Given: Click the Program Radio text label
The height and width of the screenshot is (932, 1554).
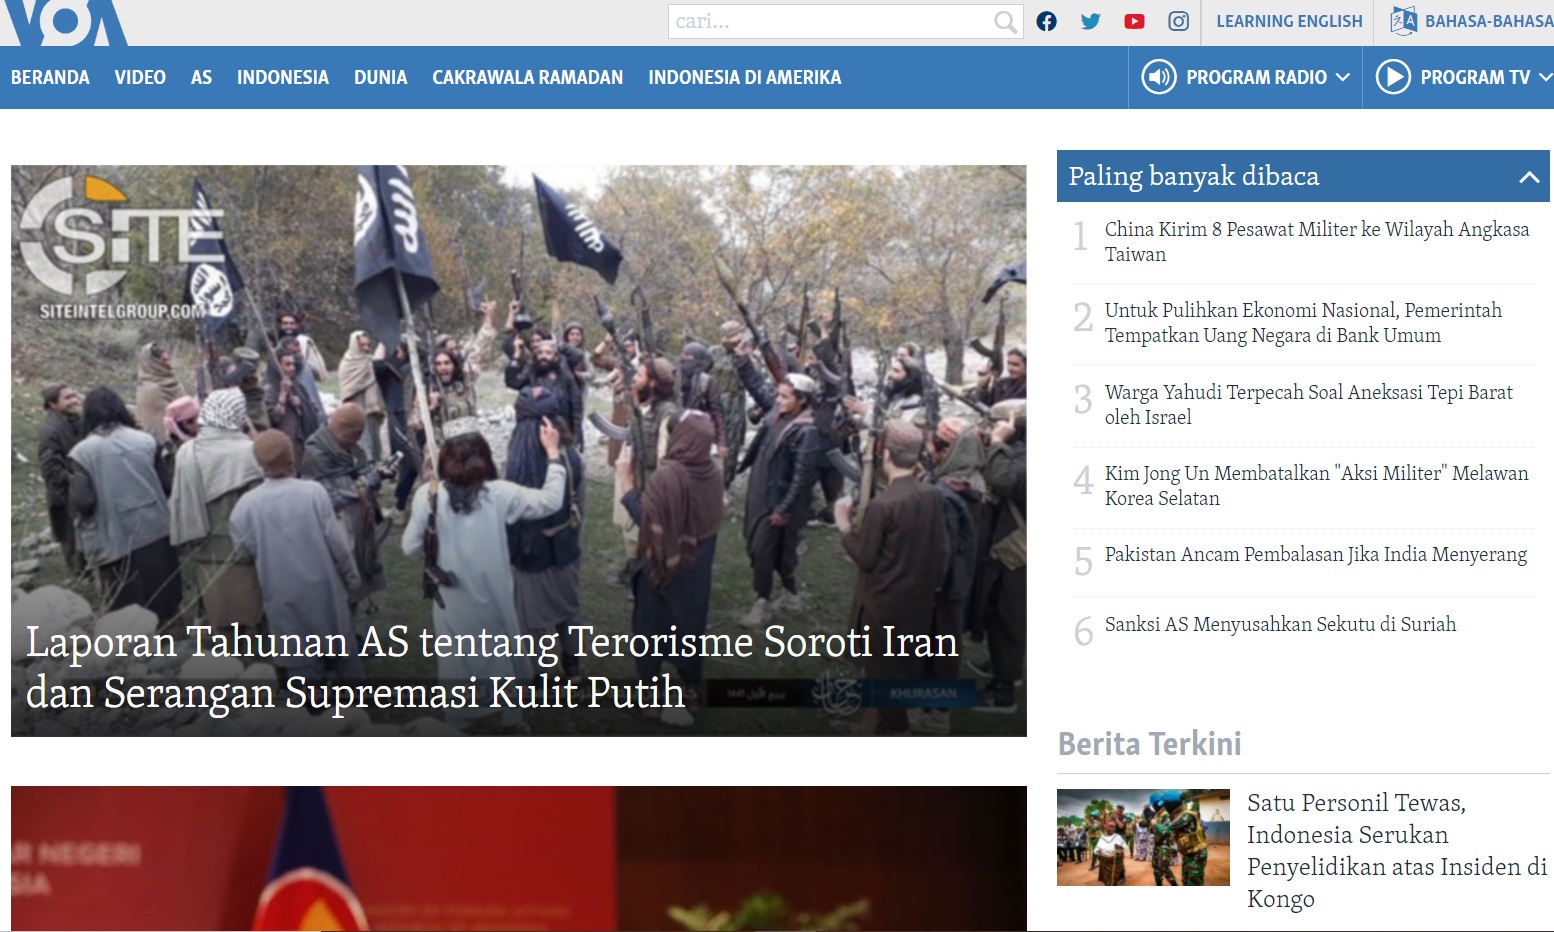Looking at the screenshot, I should click(x=1256, y=77).
